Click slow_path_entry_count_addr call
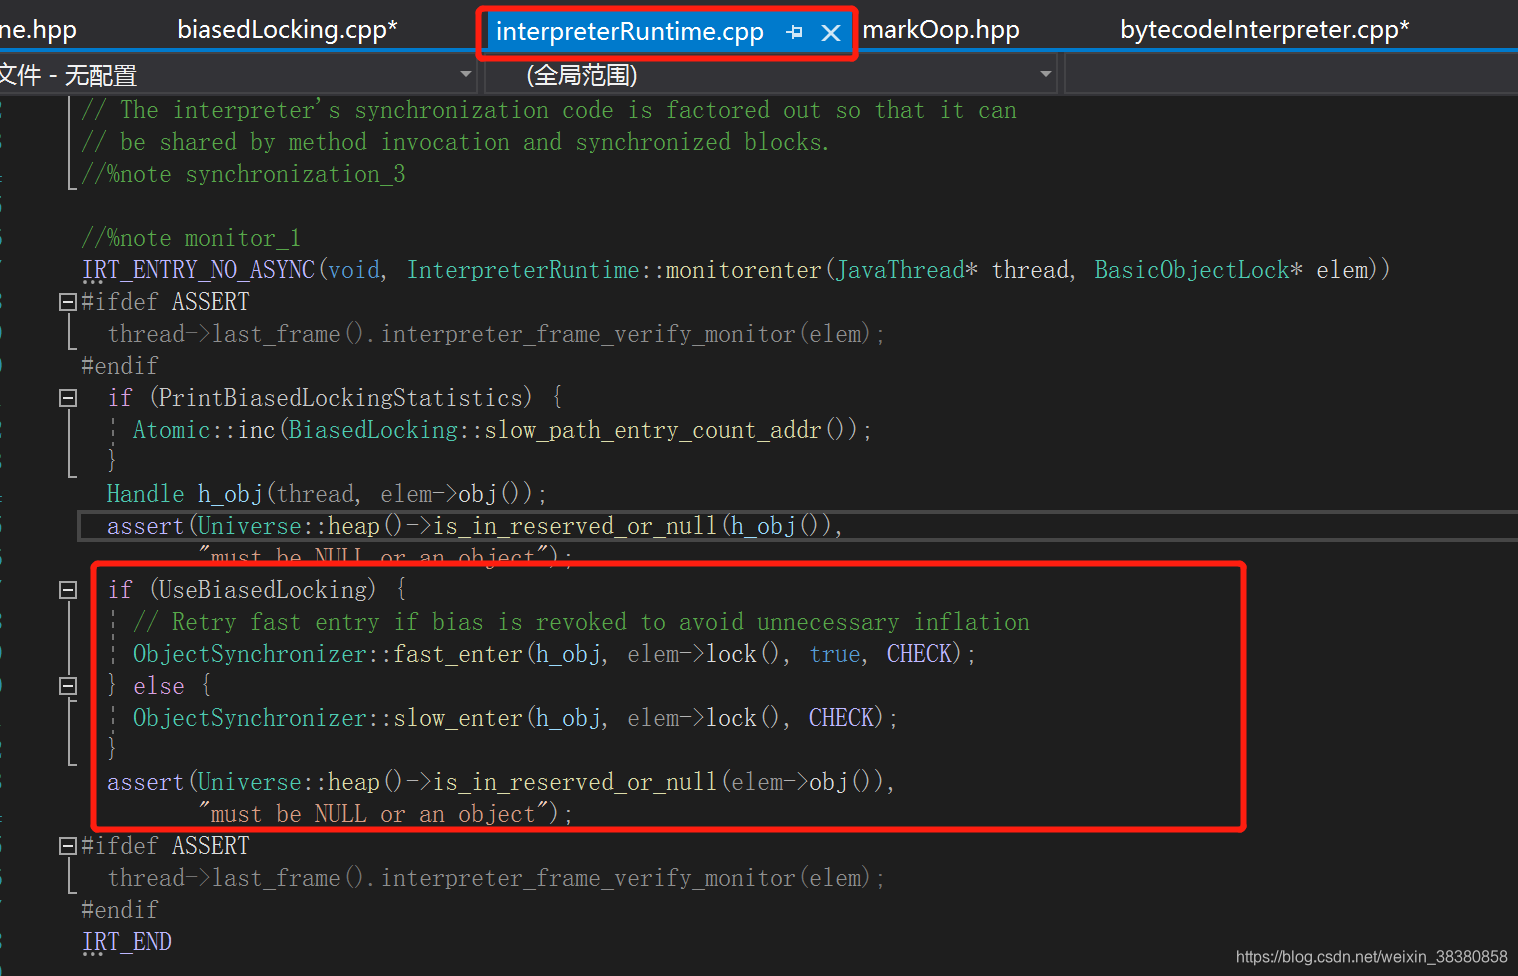Image resolution: width=1518 pixels, height=976 pixels. click(x=653, y=430)
